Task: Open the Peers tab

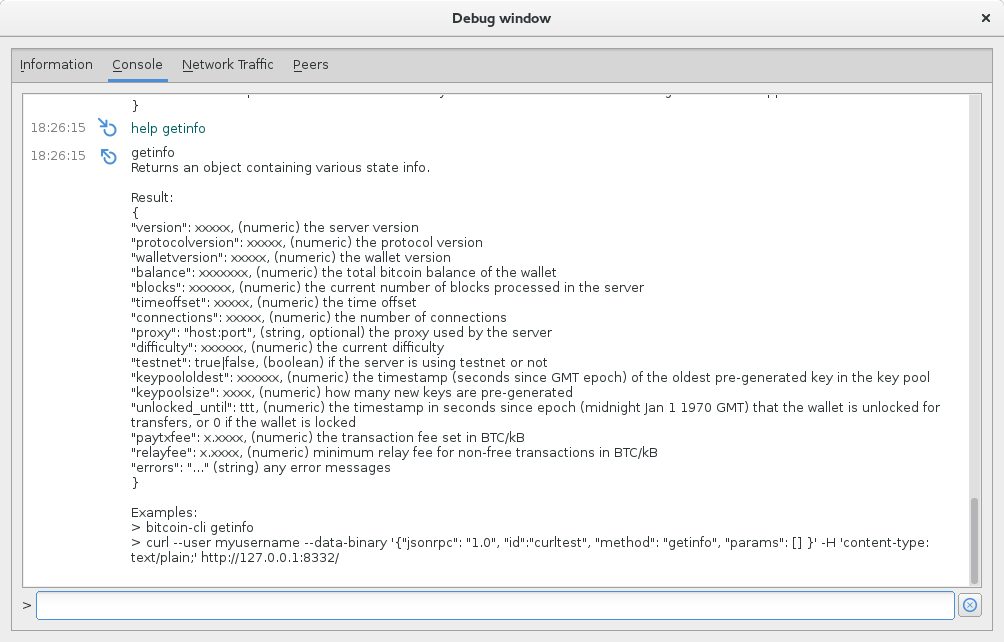Action: tap(310, 64)
